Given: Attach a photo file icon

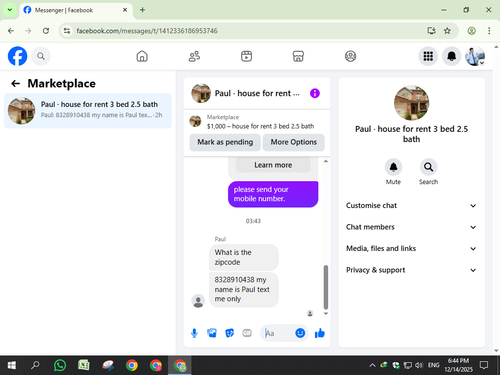Looking at the screenshot, I should coord(212,333).
